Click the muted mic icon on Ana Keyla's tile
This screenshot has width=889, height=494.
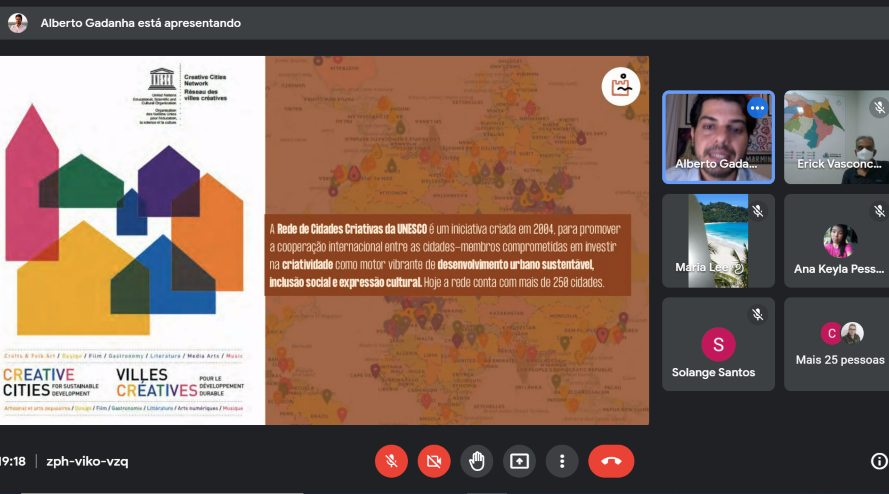(879, 211)
